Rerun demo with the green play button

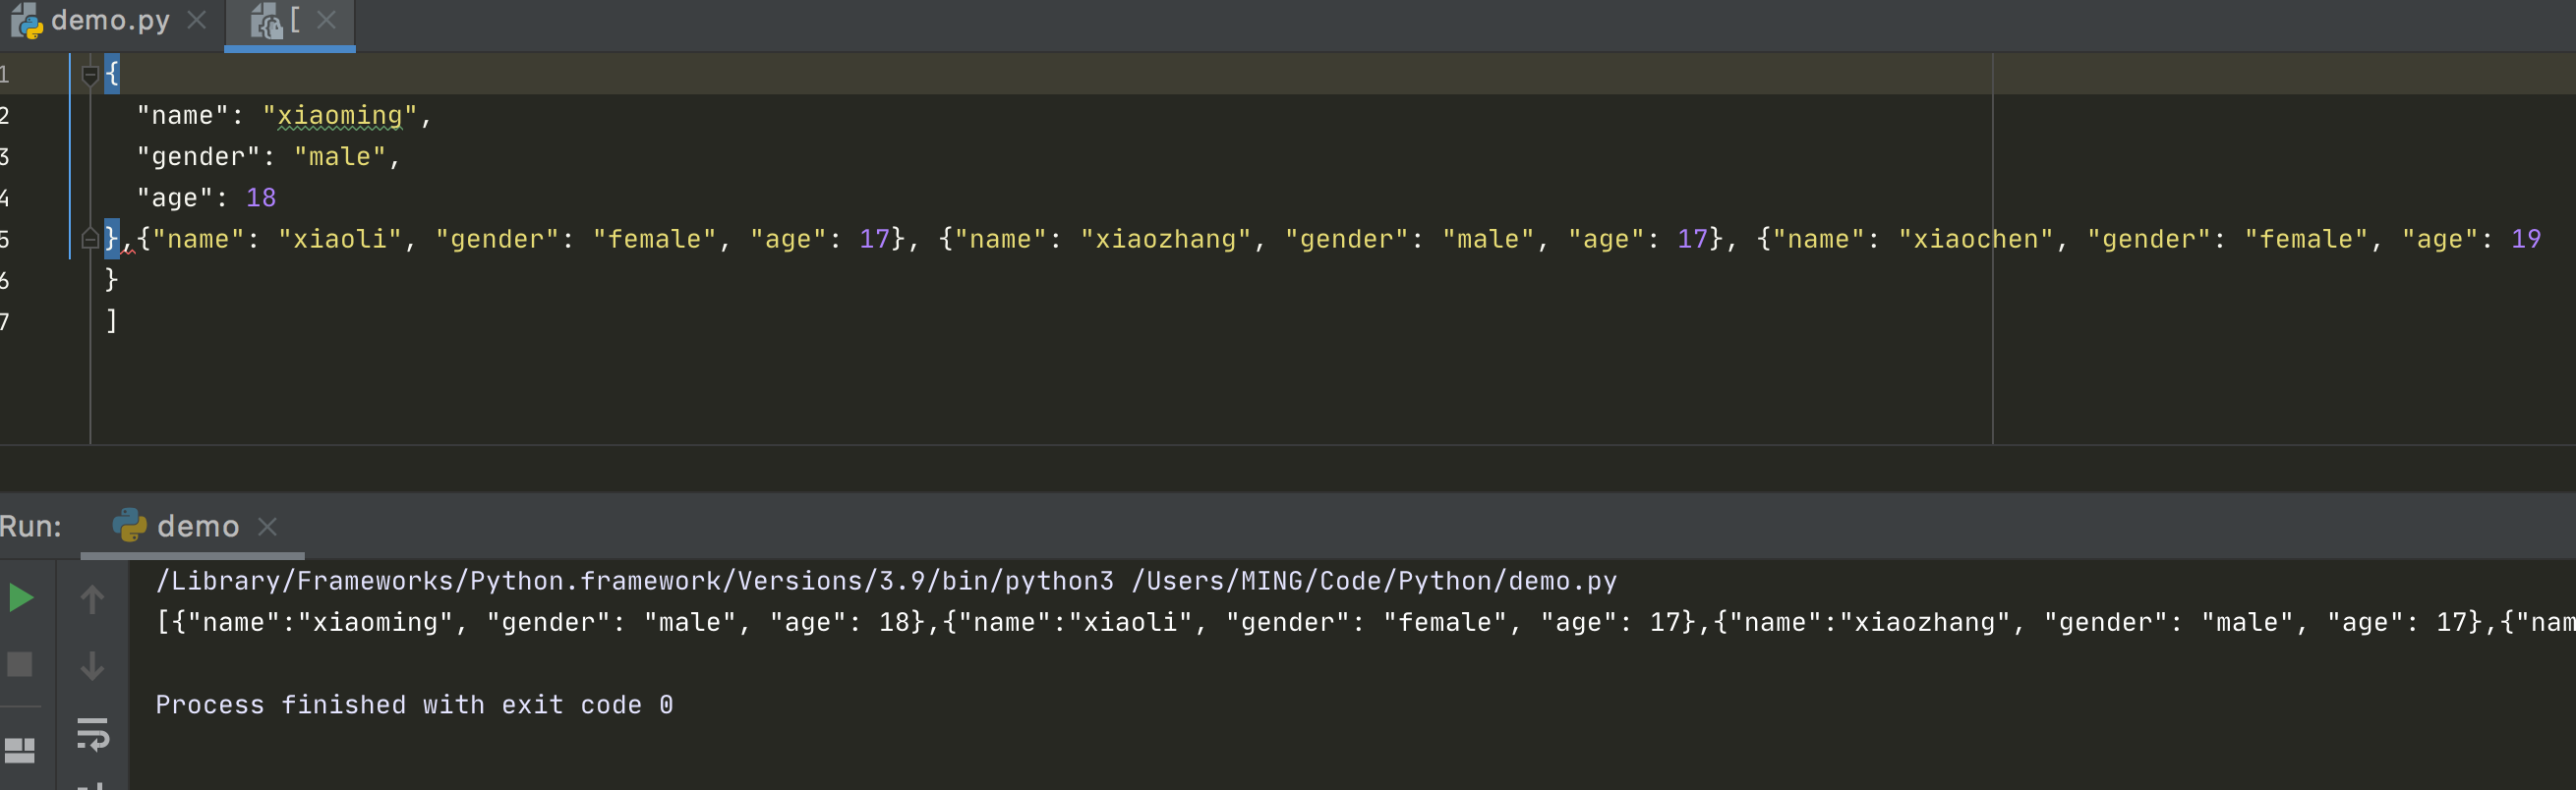coord(21,598)
